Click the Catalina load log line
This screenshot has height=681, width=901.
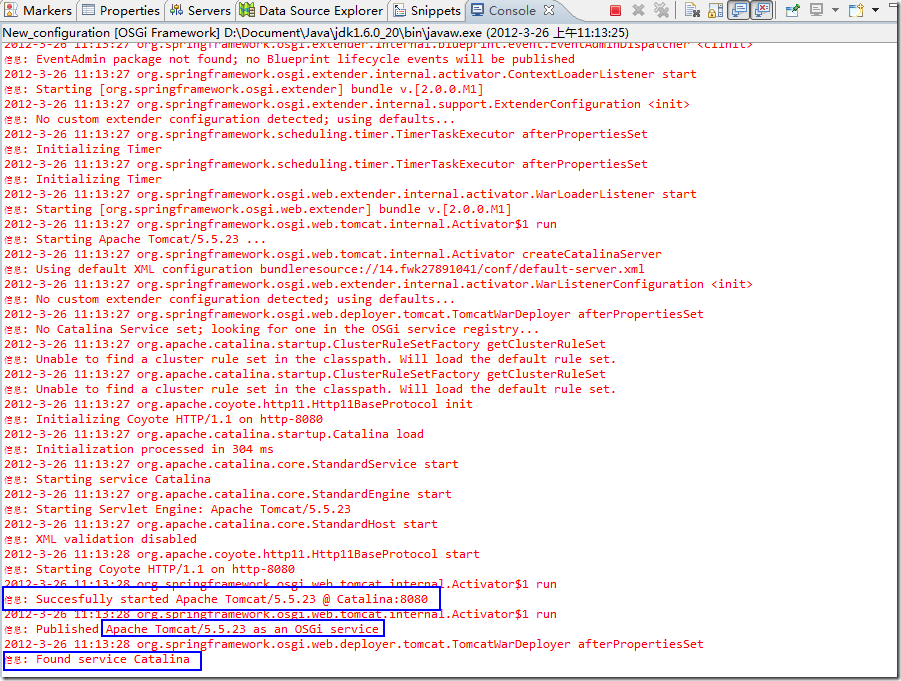tap(214, 434)
